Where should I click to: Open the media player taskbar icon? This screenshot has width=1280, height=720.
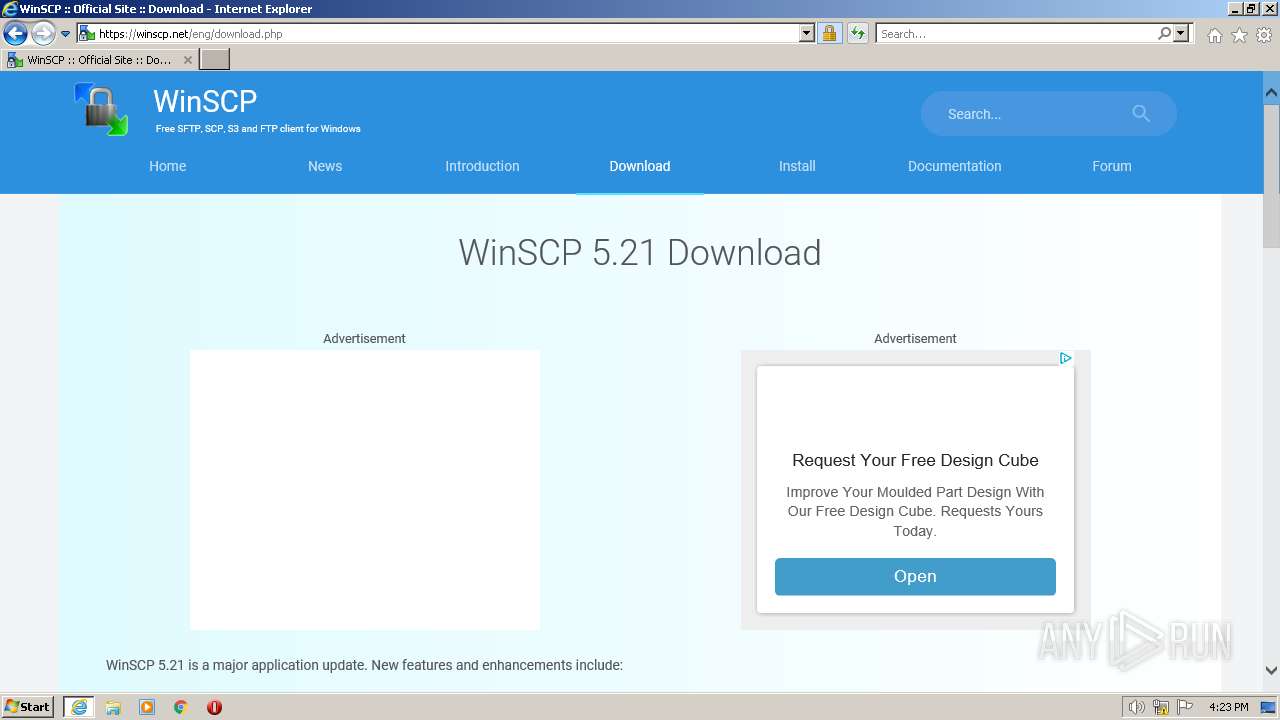click(147, 707)
